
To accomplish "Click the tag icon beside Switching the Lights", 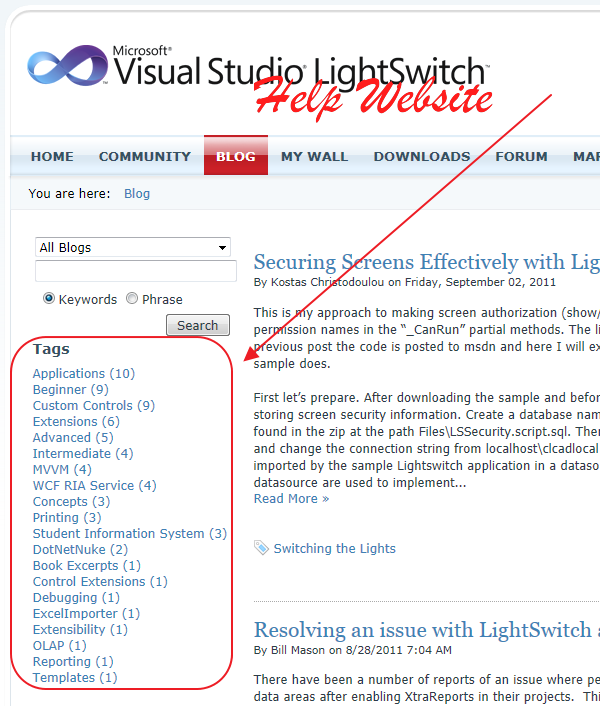I will tap(261, 548).
